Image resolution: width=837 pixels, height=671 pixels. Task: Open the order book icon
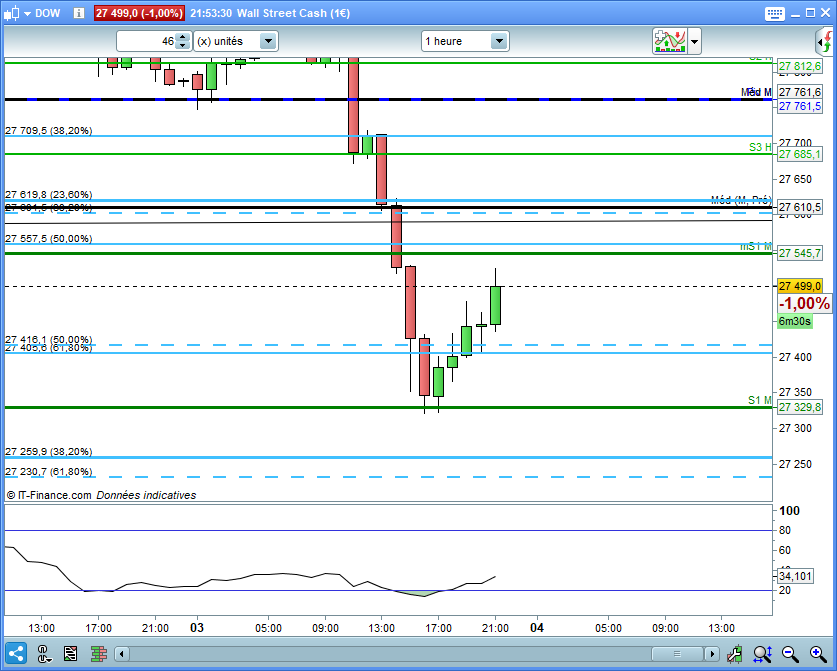point(99,653)
